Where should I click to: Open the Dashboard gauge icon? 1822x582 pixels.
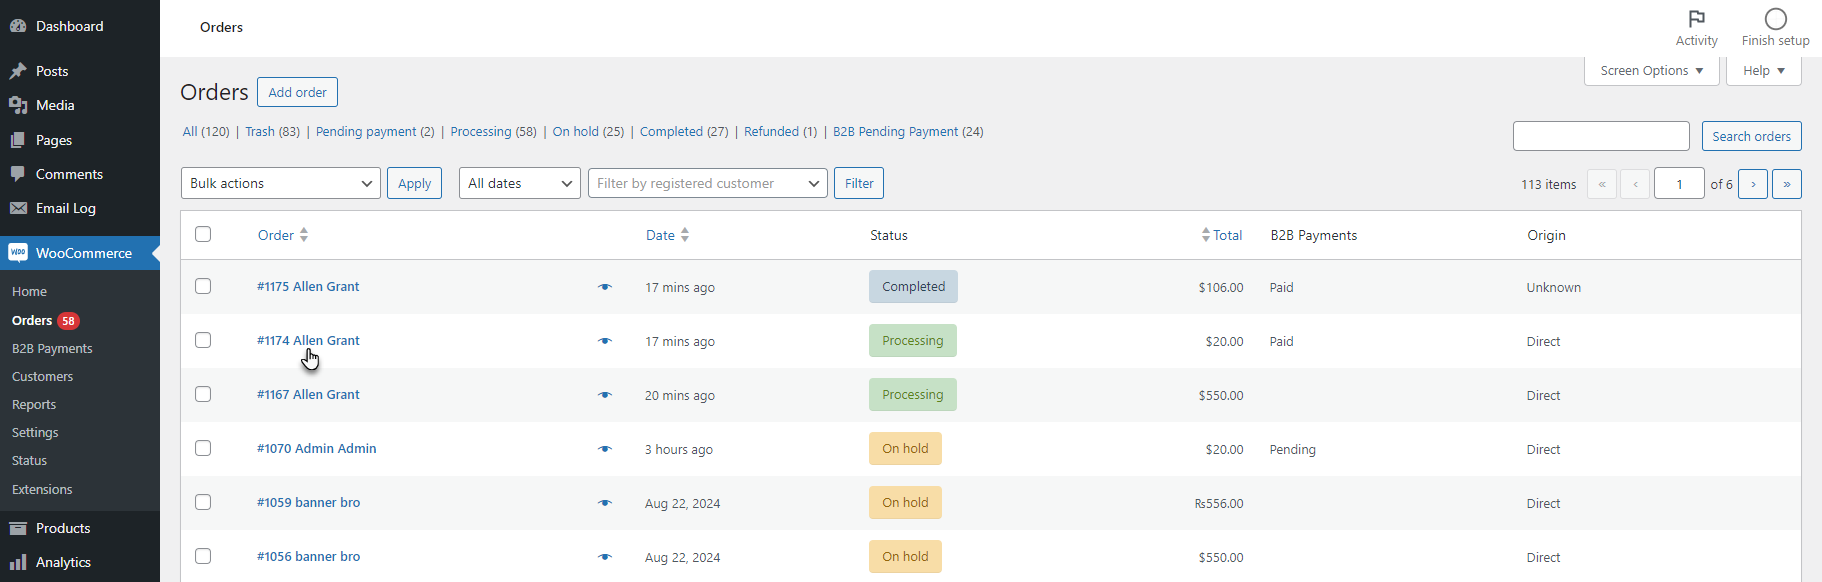click(x=18, y=26)
